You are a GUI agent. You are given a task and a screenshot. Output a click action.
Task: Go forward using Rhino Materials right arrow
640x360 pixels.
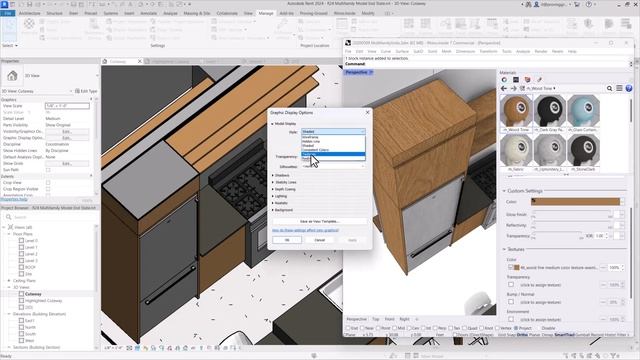(513, 88)
